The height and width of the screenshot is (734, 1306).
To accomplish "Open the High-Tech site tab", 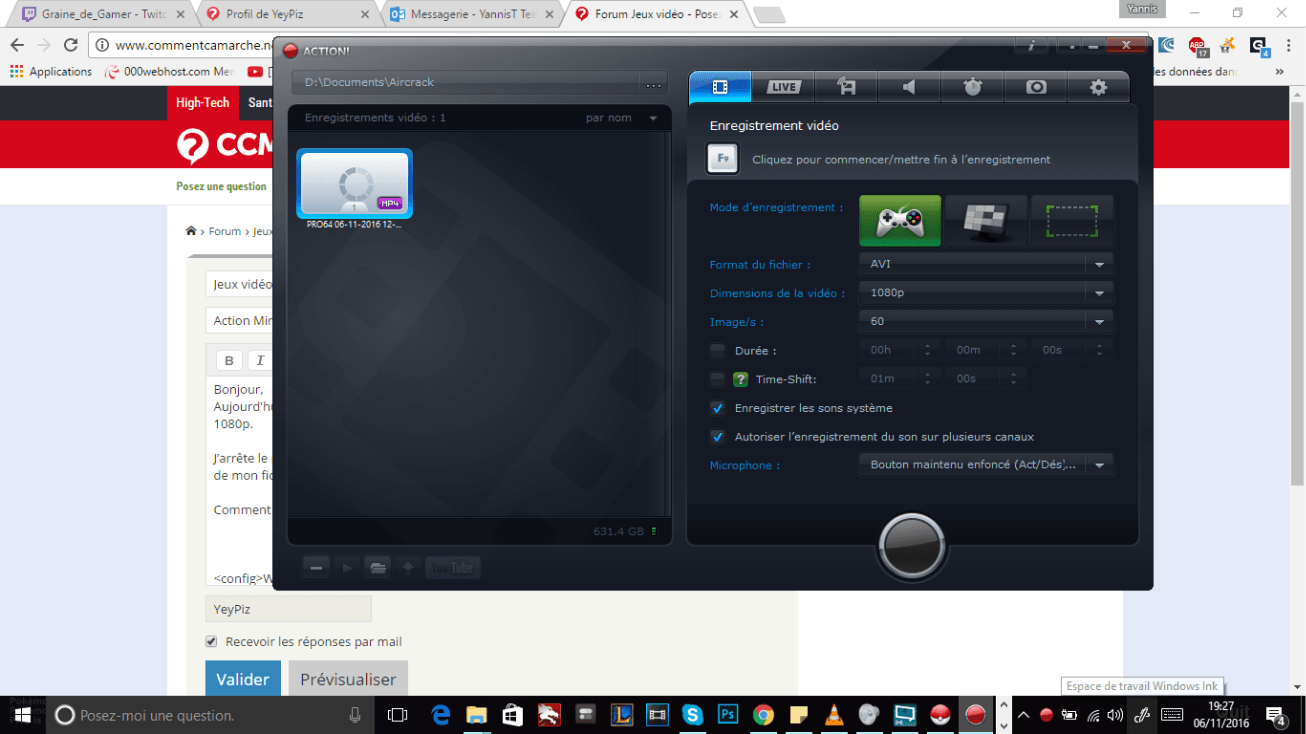I will tap(203, 103).
